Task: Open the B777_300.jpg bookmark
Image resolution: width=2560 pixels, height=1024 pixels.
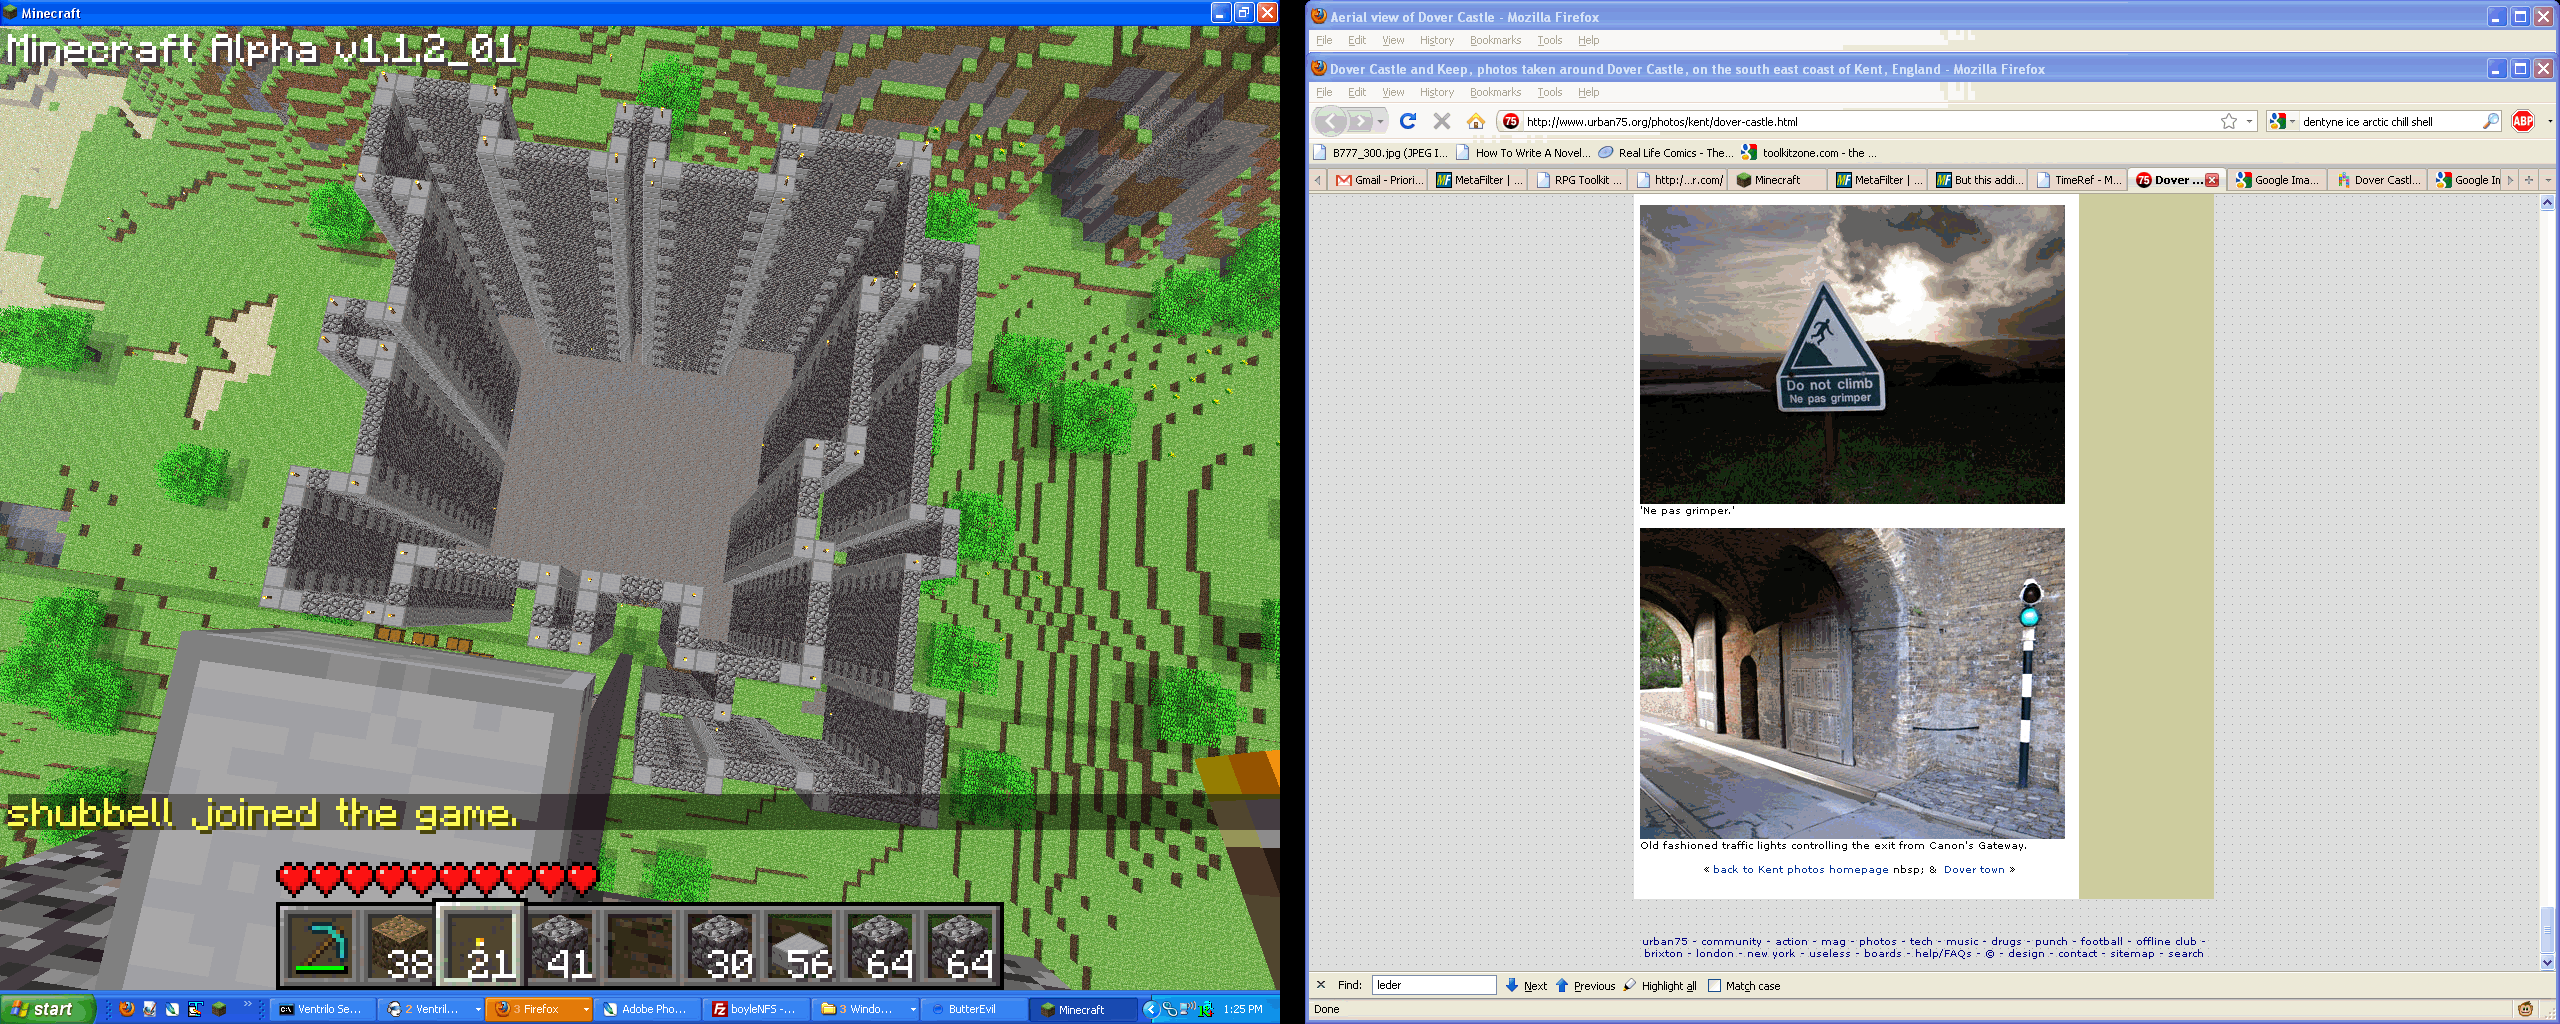Action: pyautogui.click(x=1380, y=153)
